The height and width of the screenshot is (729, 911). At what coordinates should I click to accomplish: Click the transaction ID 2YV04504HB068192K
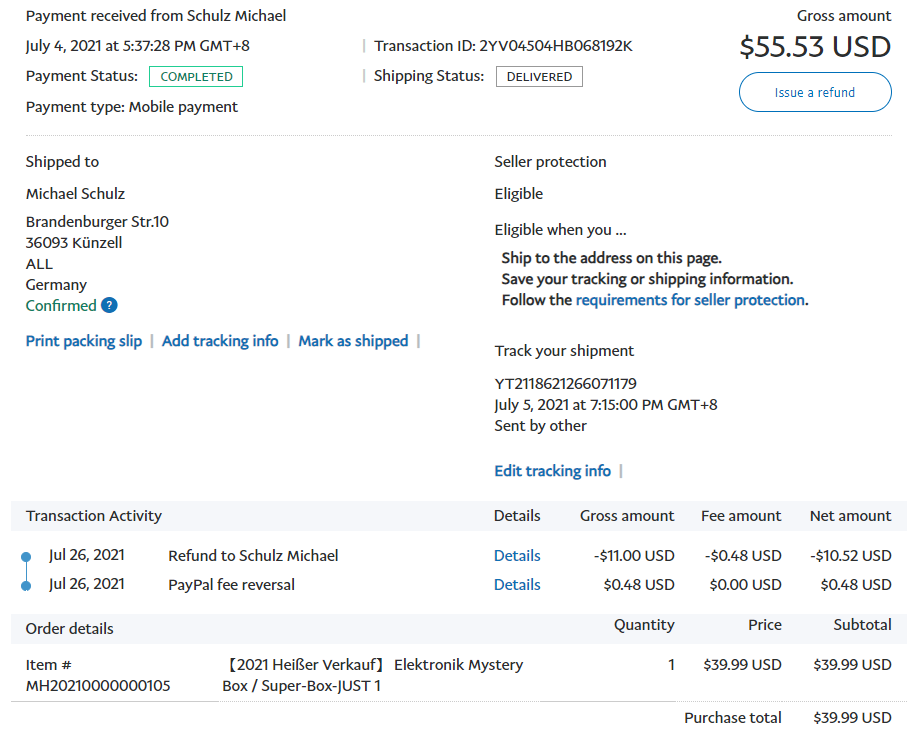tap(556, 46)
